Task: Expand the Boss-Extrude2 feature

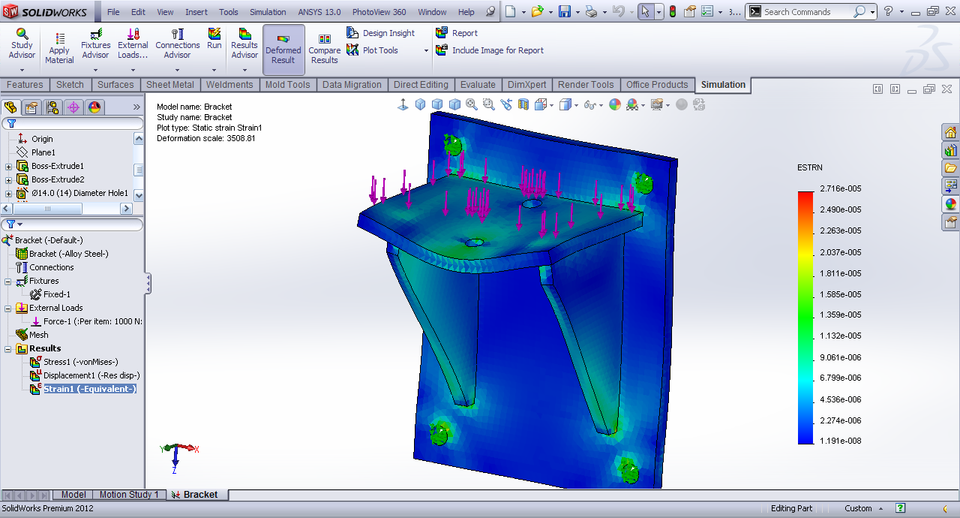Action: click(8, 179)
